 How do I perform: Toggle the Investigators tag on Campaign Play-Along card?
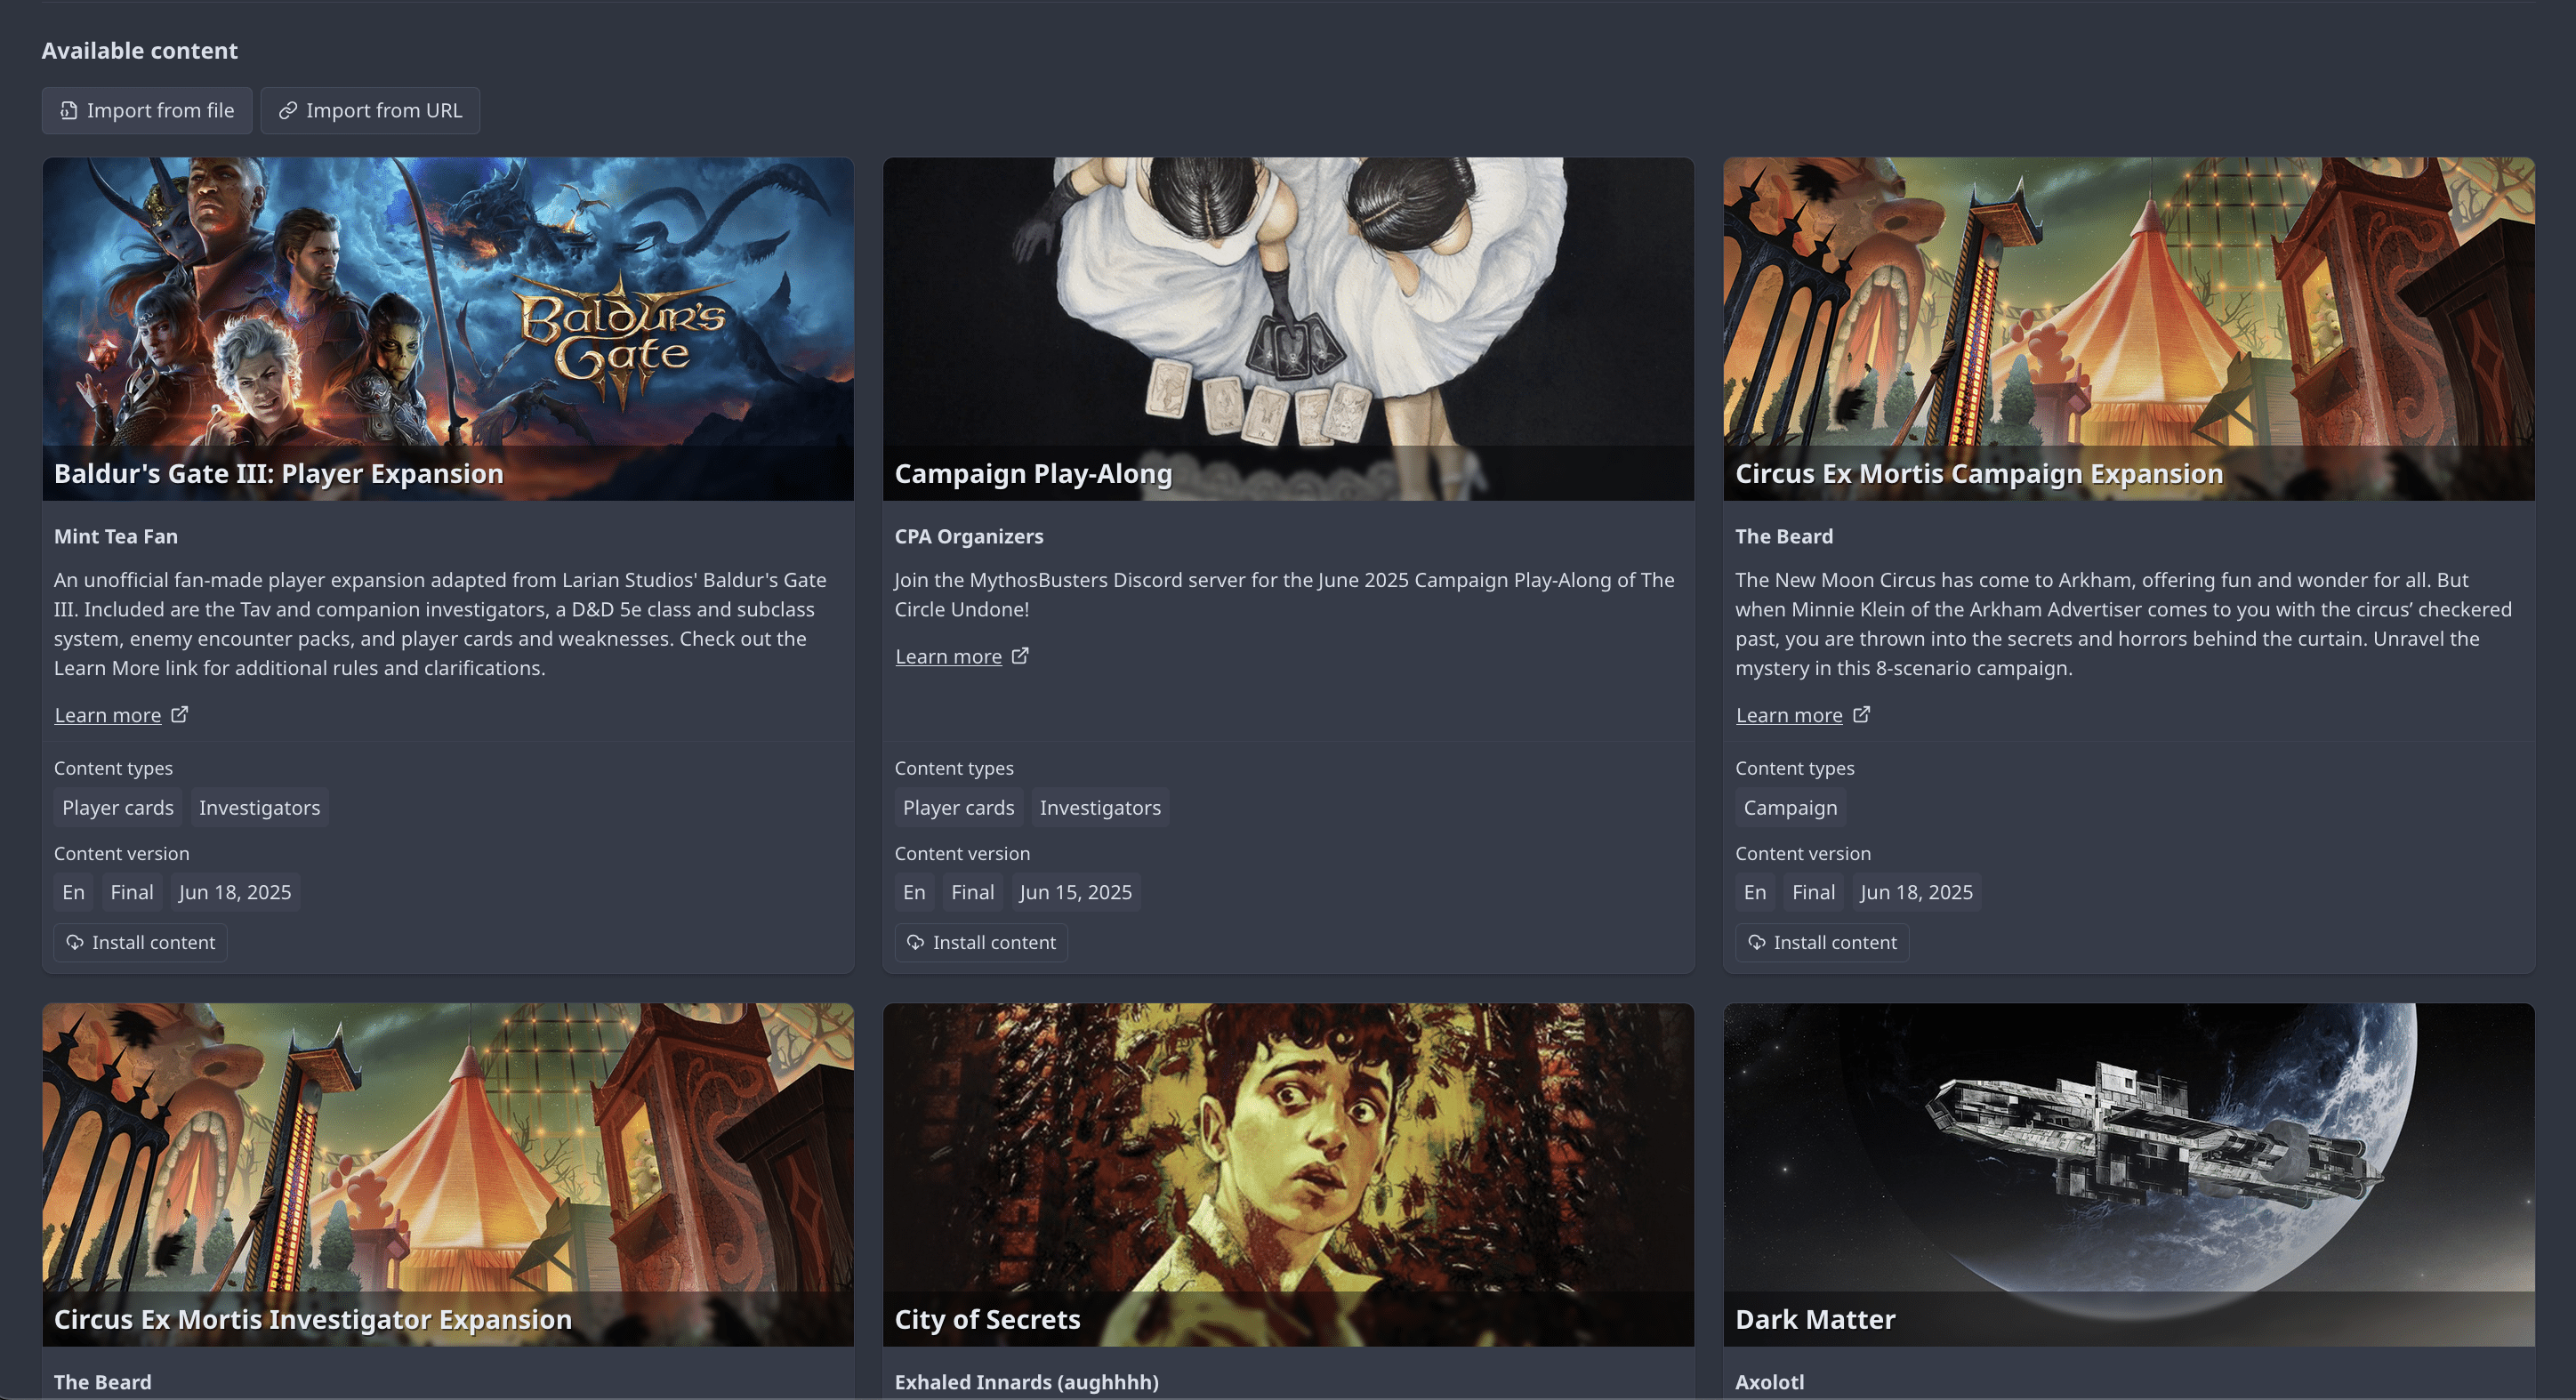tap(1100, 807)
